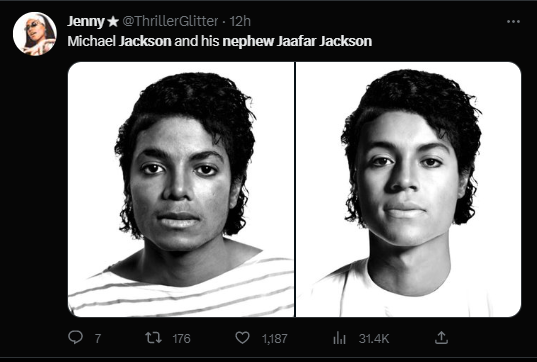Click the 12h timestamp of the tweet
This screenshot has width=537, height=362.
(240, 21)
